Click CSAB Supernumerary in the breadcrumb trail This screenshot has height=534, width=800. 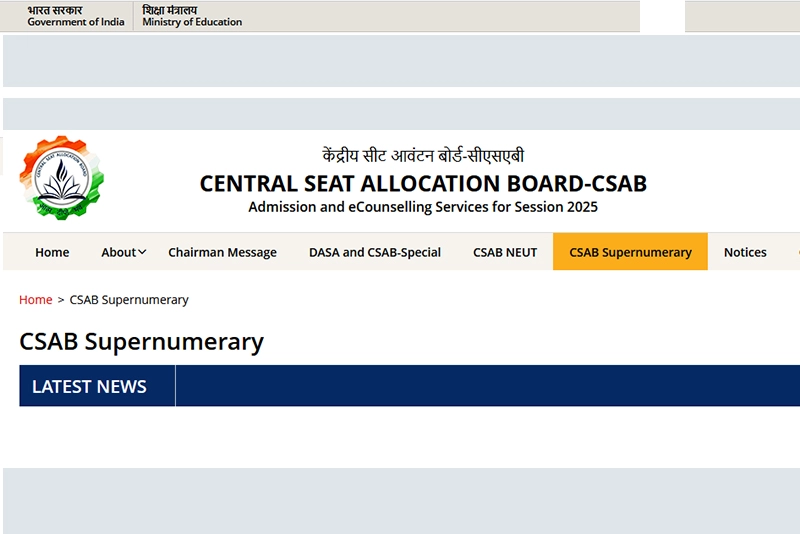pos(129,300)
